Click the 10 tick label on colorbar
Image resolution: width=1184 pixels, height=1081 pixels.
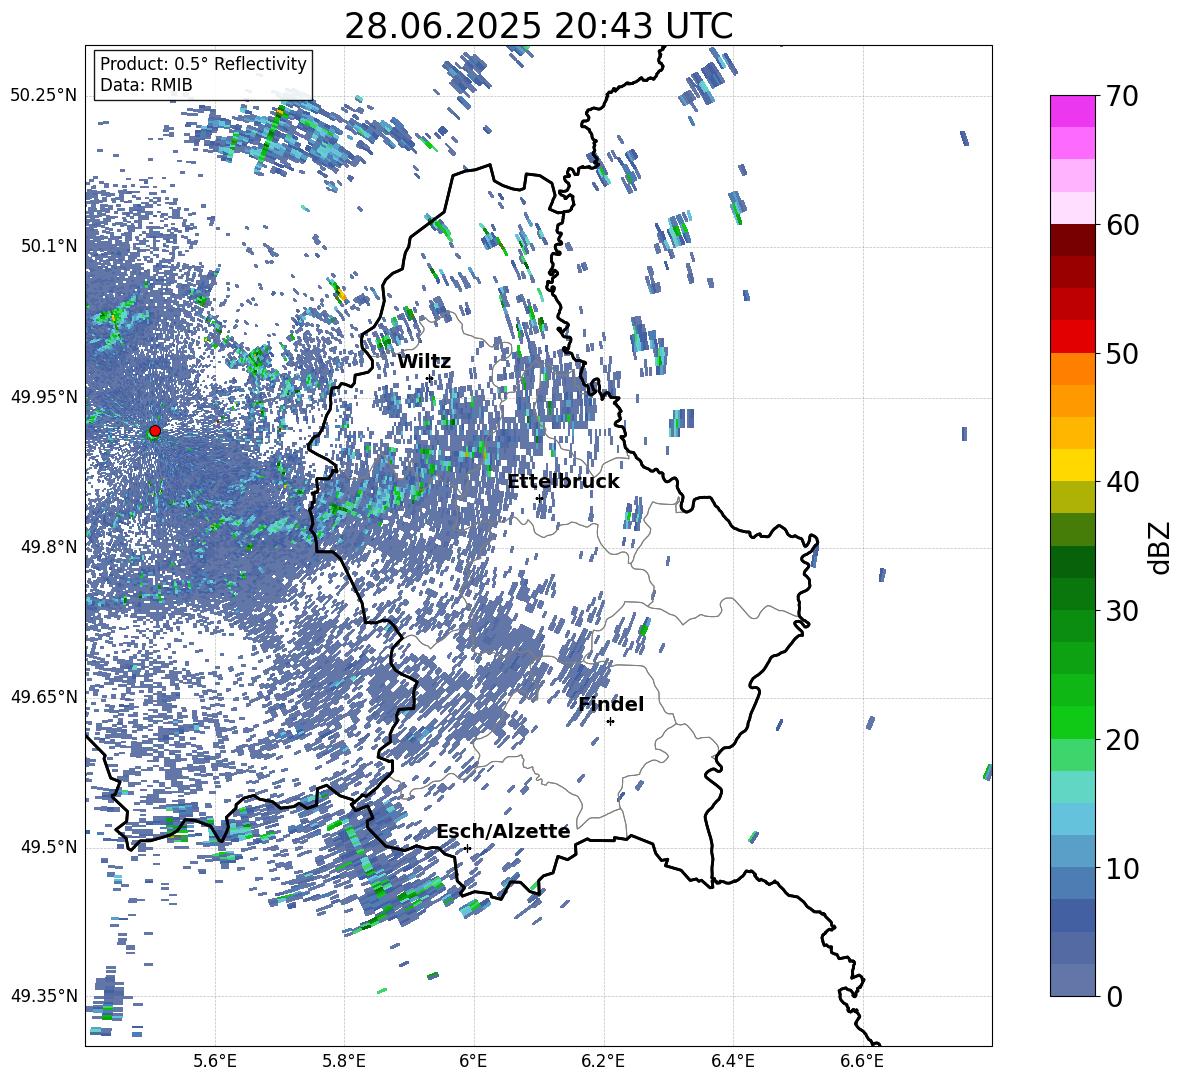[x=1122, y=868]
